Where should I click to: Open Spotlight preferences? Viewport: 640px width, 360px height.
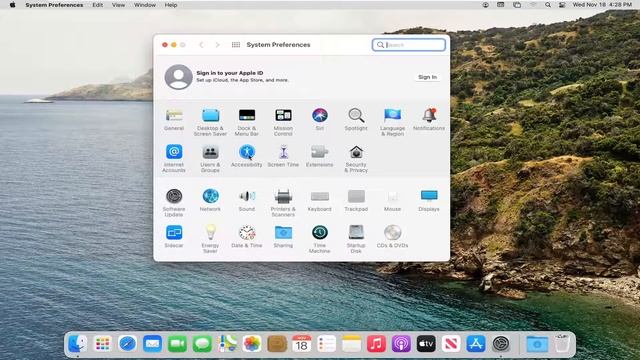(356, 119)
